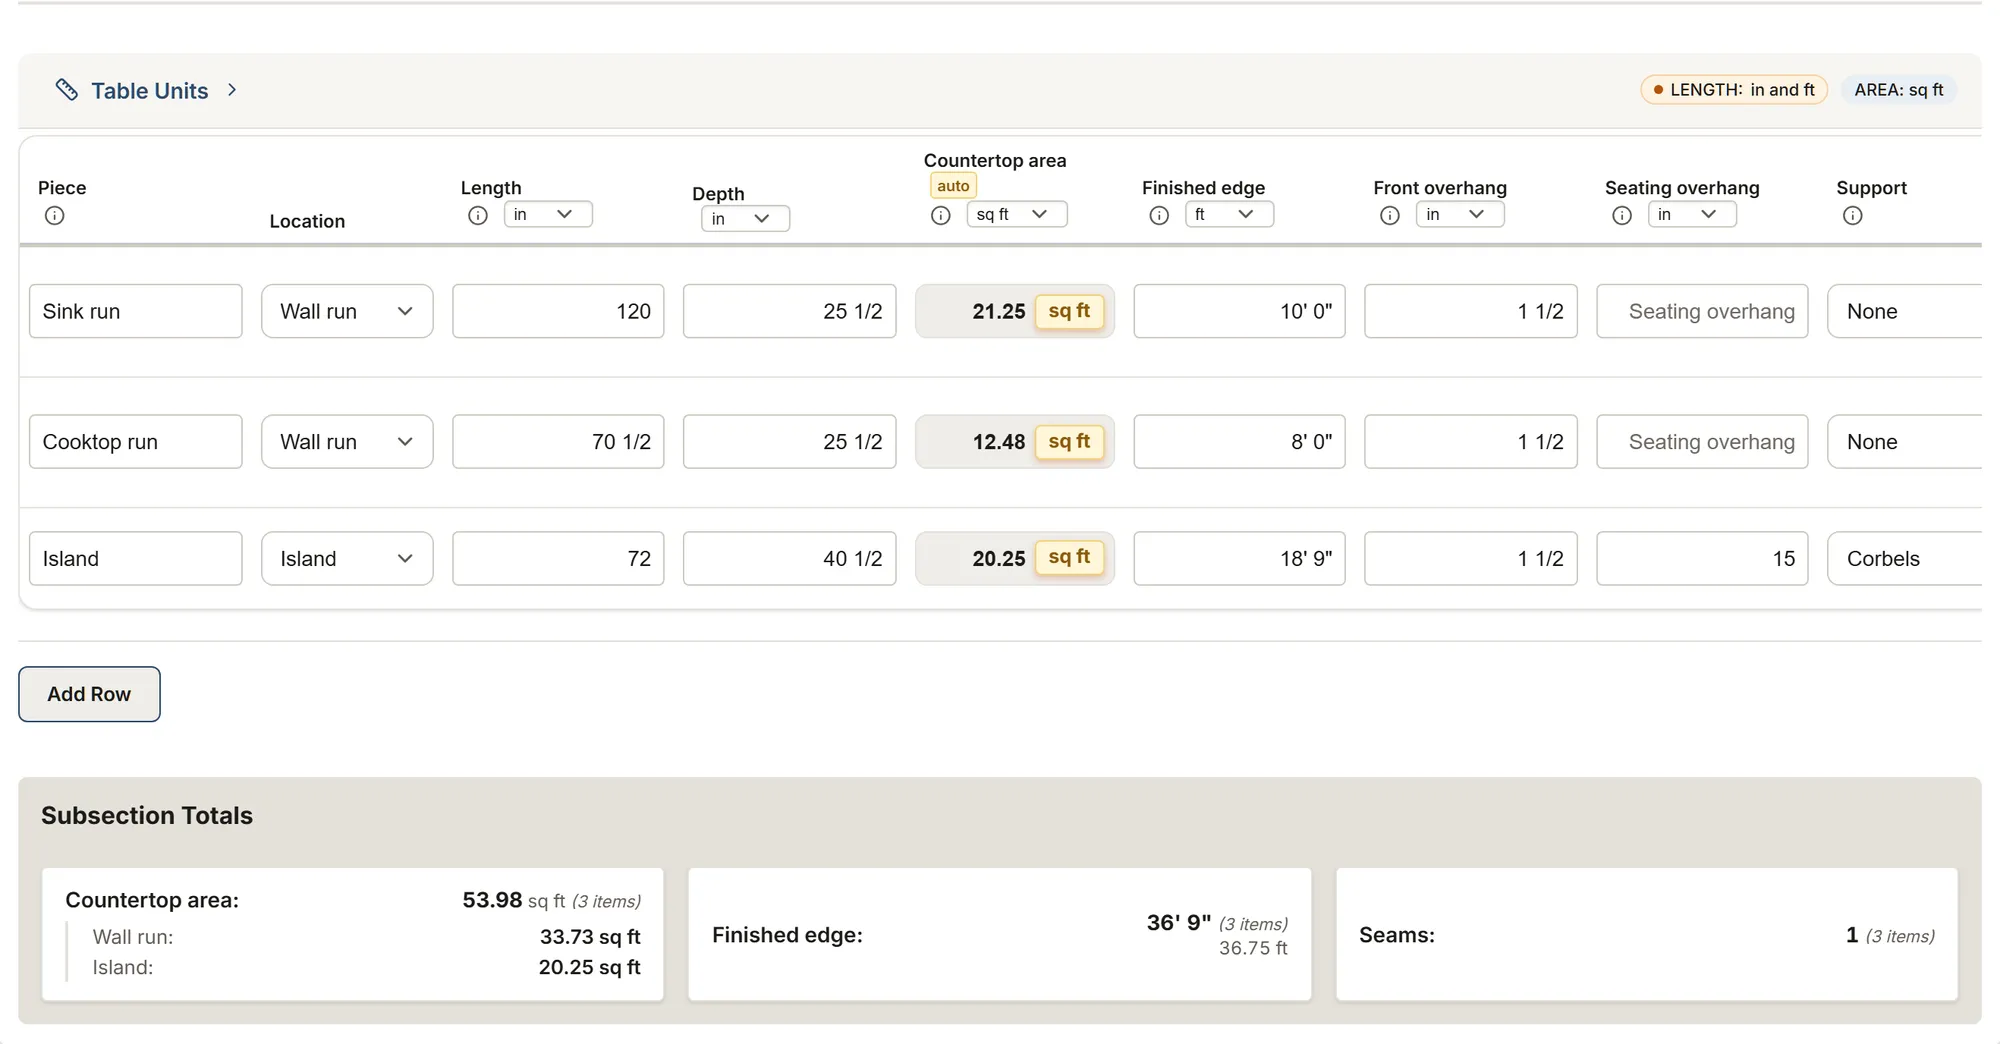Open Finished edge ft unit dropdown
Viewport: 2000px width, 1044px height.
pos(1229,214)
